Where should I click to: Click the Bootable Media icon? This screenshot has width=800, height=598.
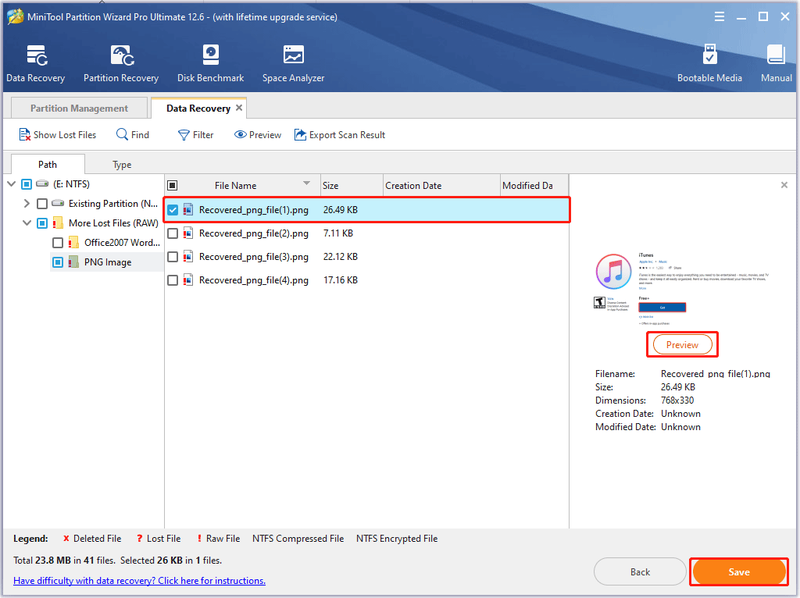pos(709,55)
